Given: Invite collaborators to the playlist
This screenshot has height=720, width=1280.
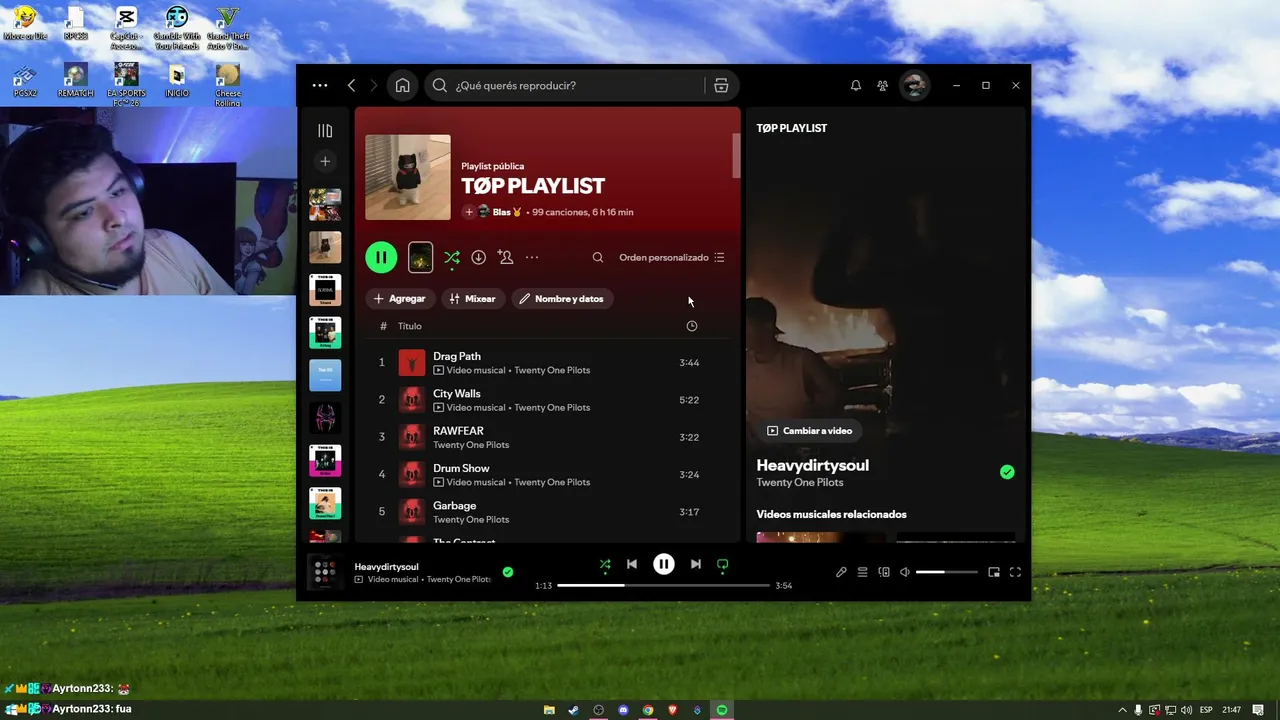Looking at the screenshot, I should click(506, 257).
